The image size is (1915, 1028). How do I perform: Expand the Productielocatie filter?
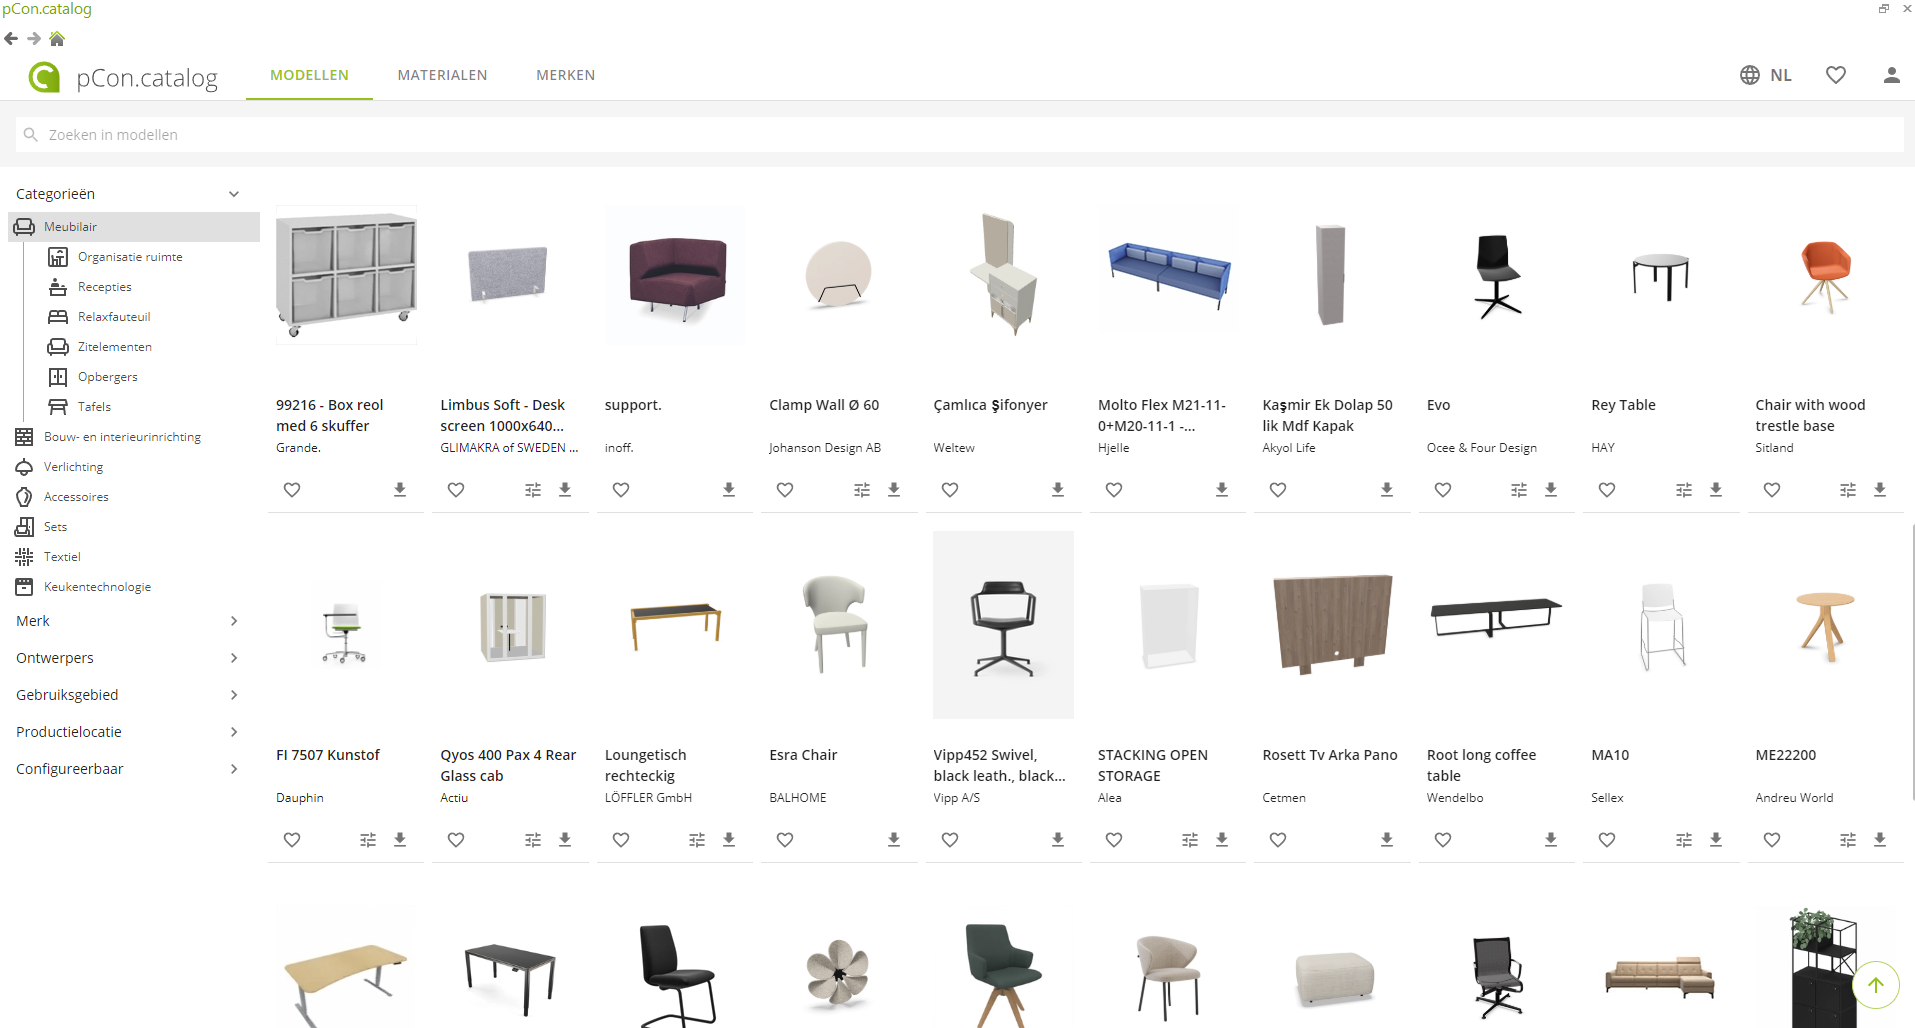(234, 732)
